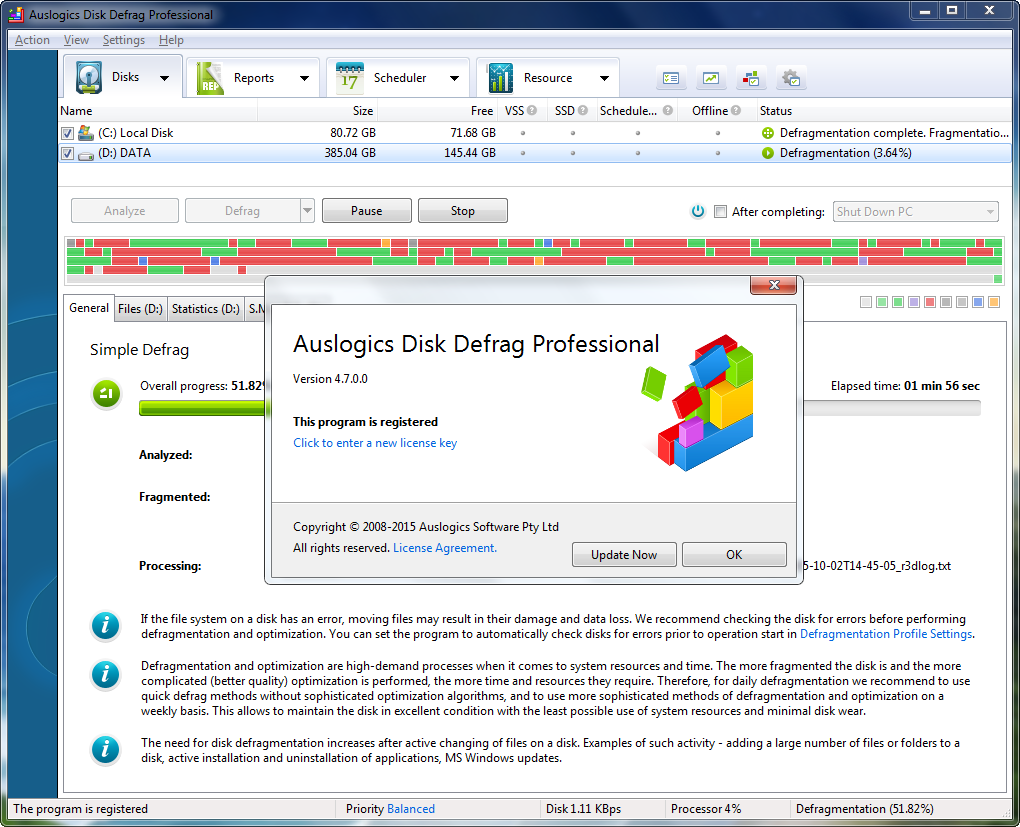This screenshot has height=827, width=1020.
Task: Click the SSD column help icon
Action: [583, 111]
